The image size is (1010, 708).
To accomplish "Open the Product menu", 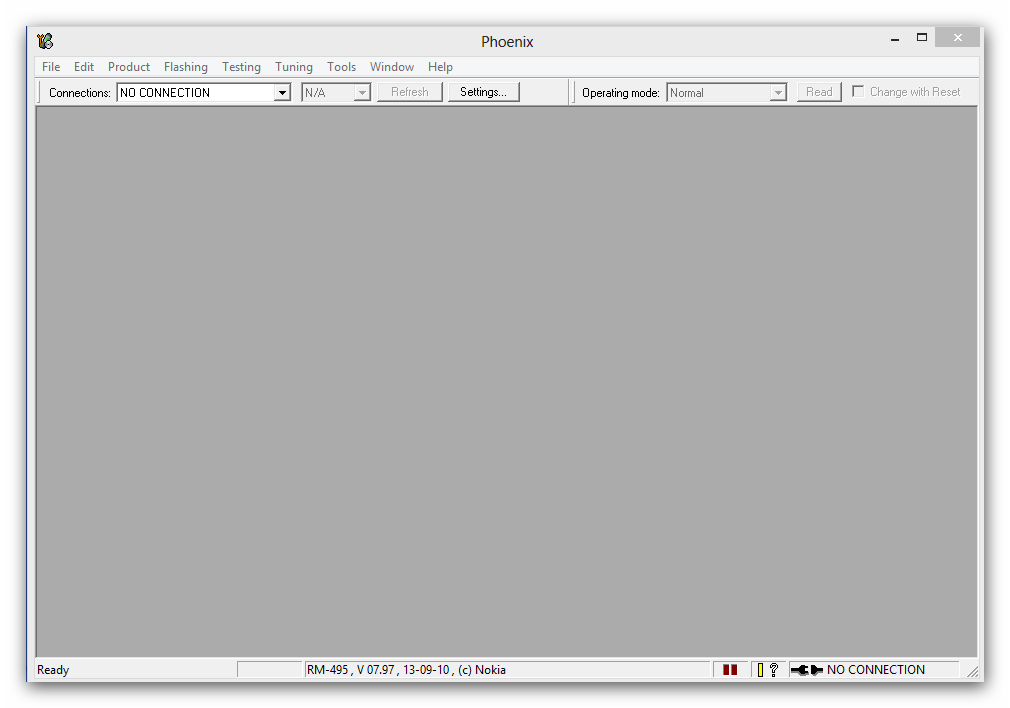I will pos(129,67).
